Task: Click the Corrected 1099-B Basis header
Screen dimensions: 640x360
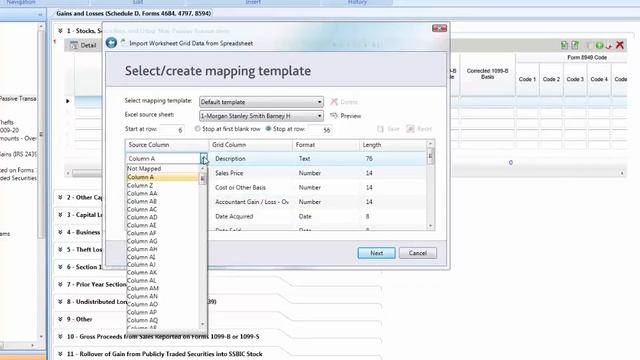Action: pyautogui.click(x=487, y=74)
